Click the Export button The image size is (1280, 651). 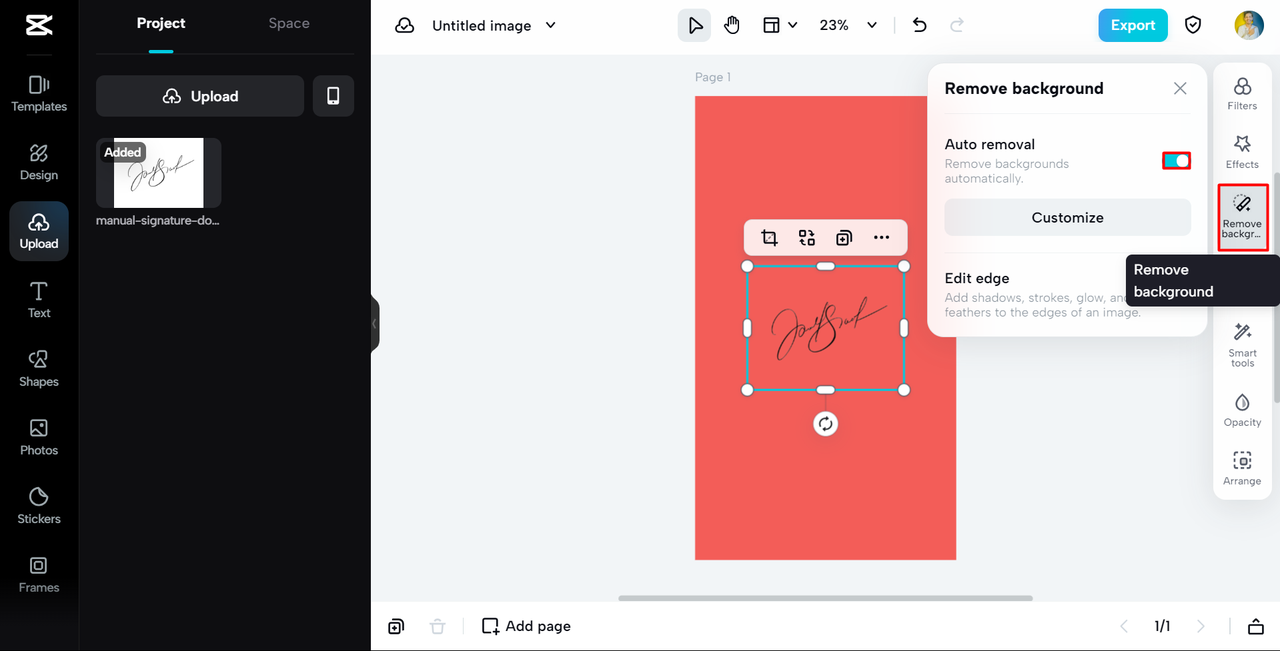pos(1133,25)
